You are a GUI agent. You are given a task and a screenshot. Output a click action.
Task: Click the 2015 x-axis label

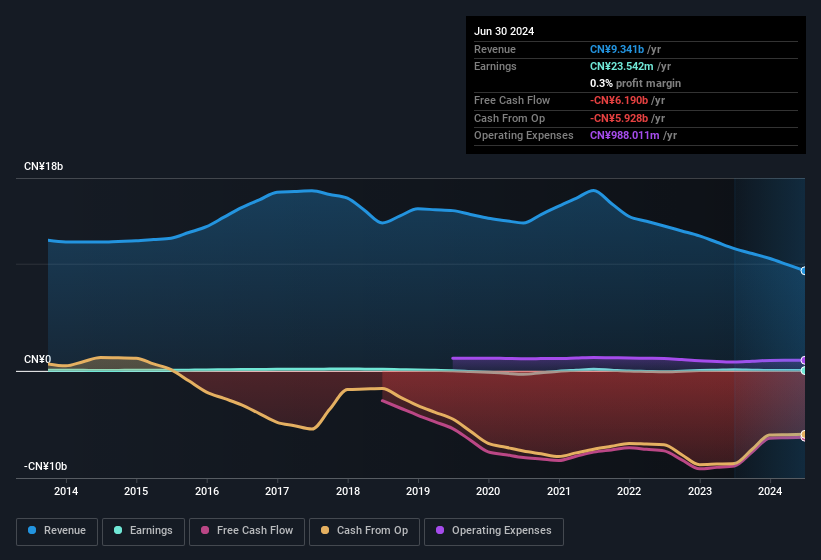pyautogui.click(x=136, y=491)
